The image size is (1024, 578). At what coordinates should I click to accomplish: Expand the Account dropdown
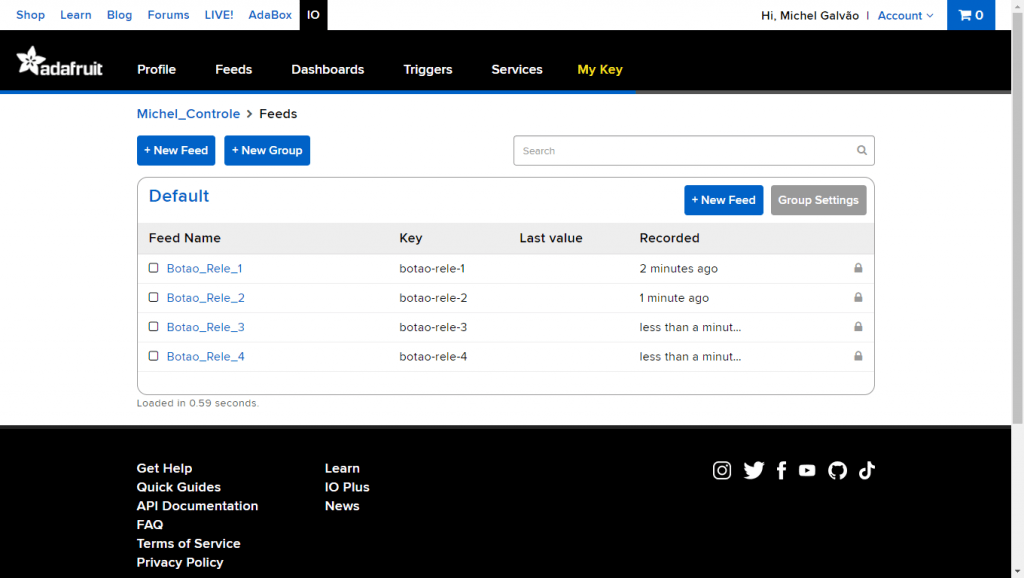pos(905,16)
